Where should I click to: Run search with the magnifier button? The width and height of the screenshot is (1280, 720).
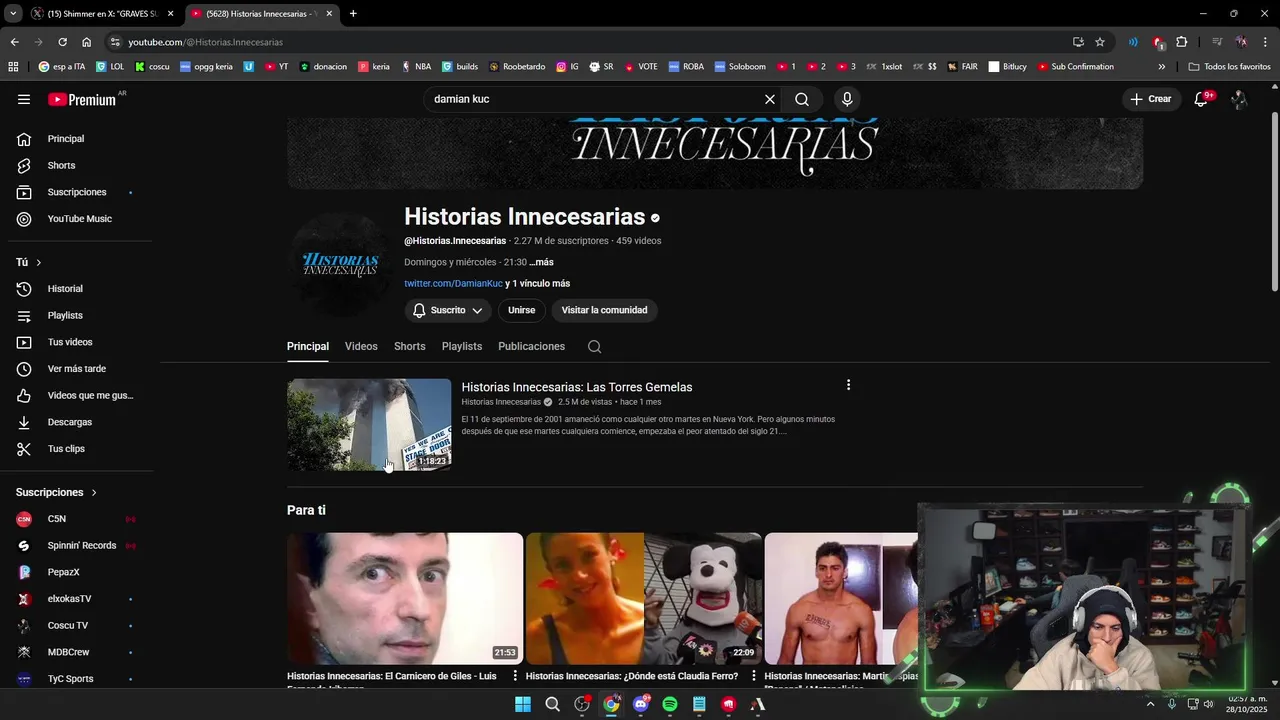coord(802,99)
